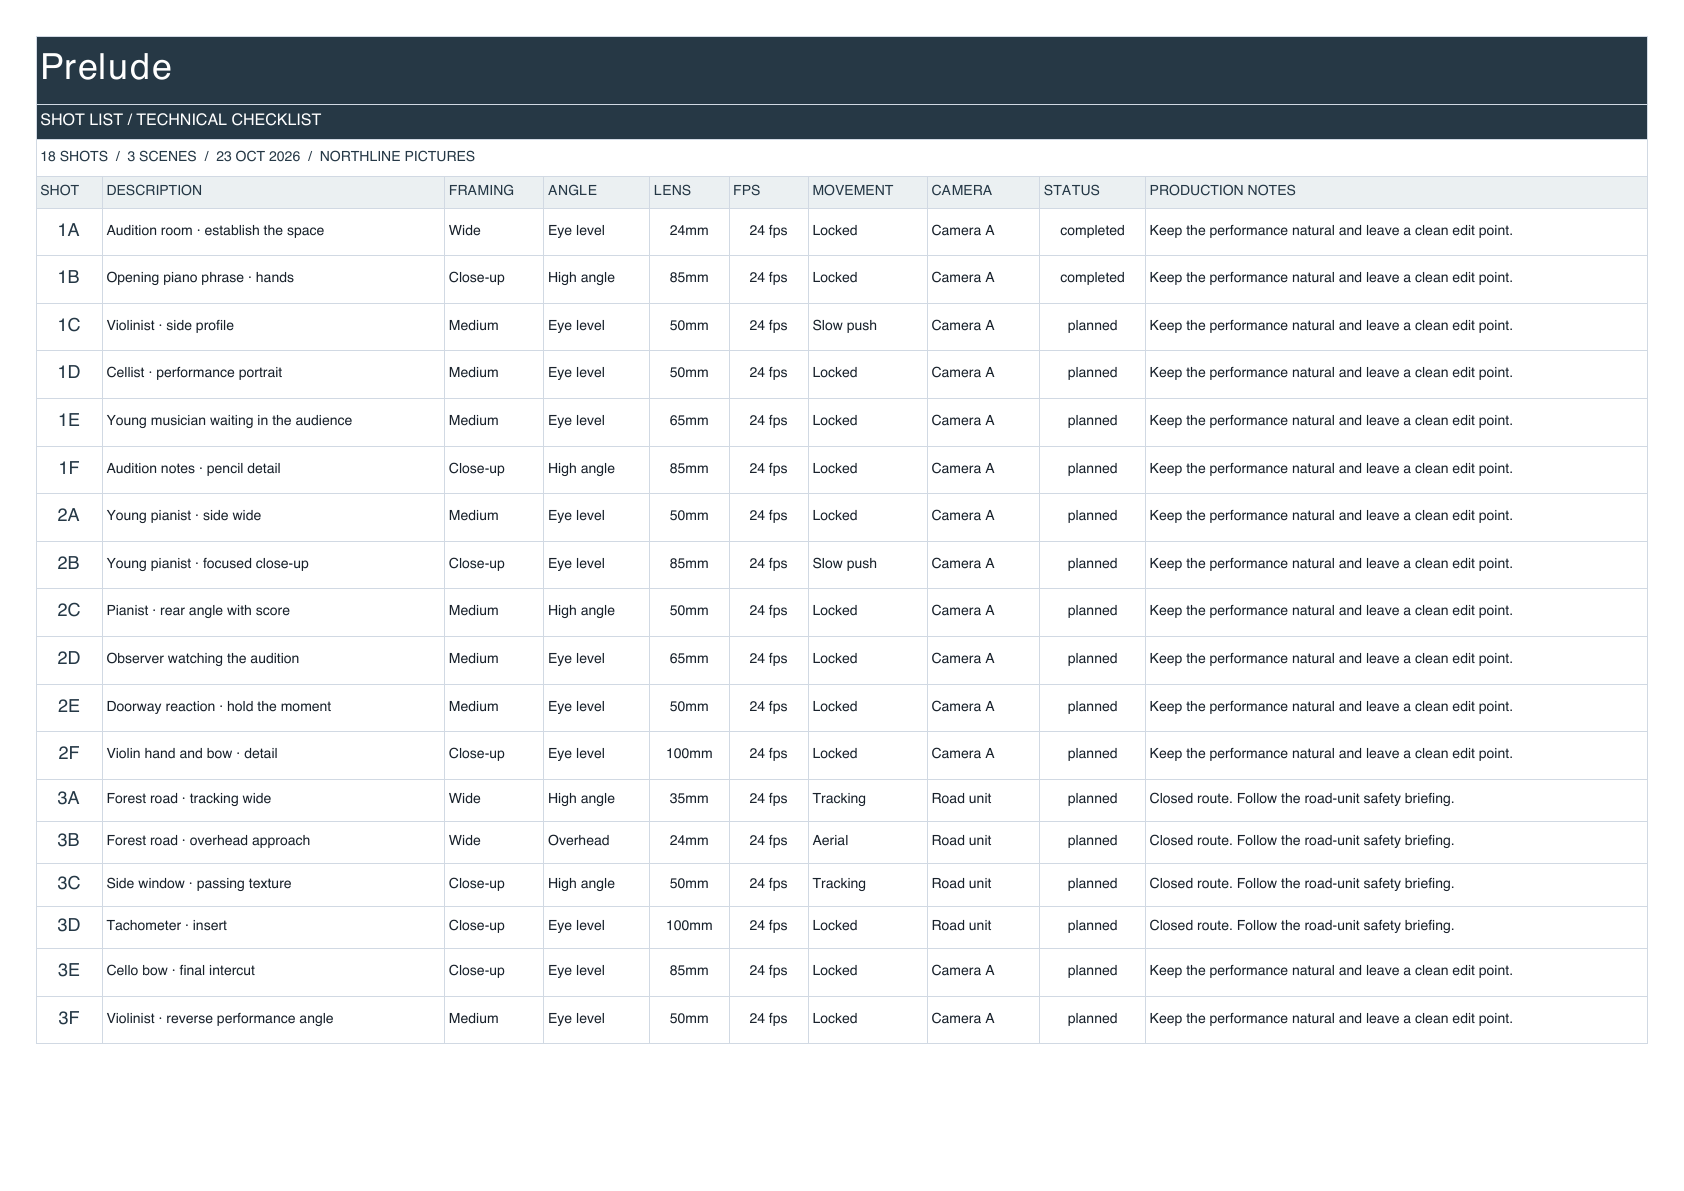Click the planned status of shot 3E
This screenshot has height=1191, width=1684.
[1092, 971]
